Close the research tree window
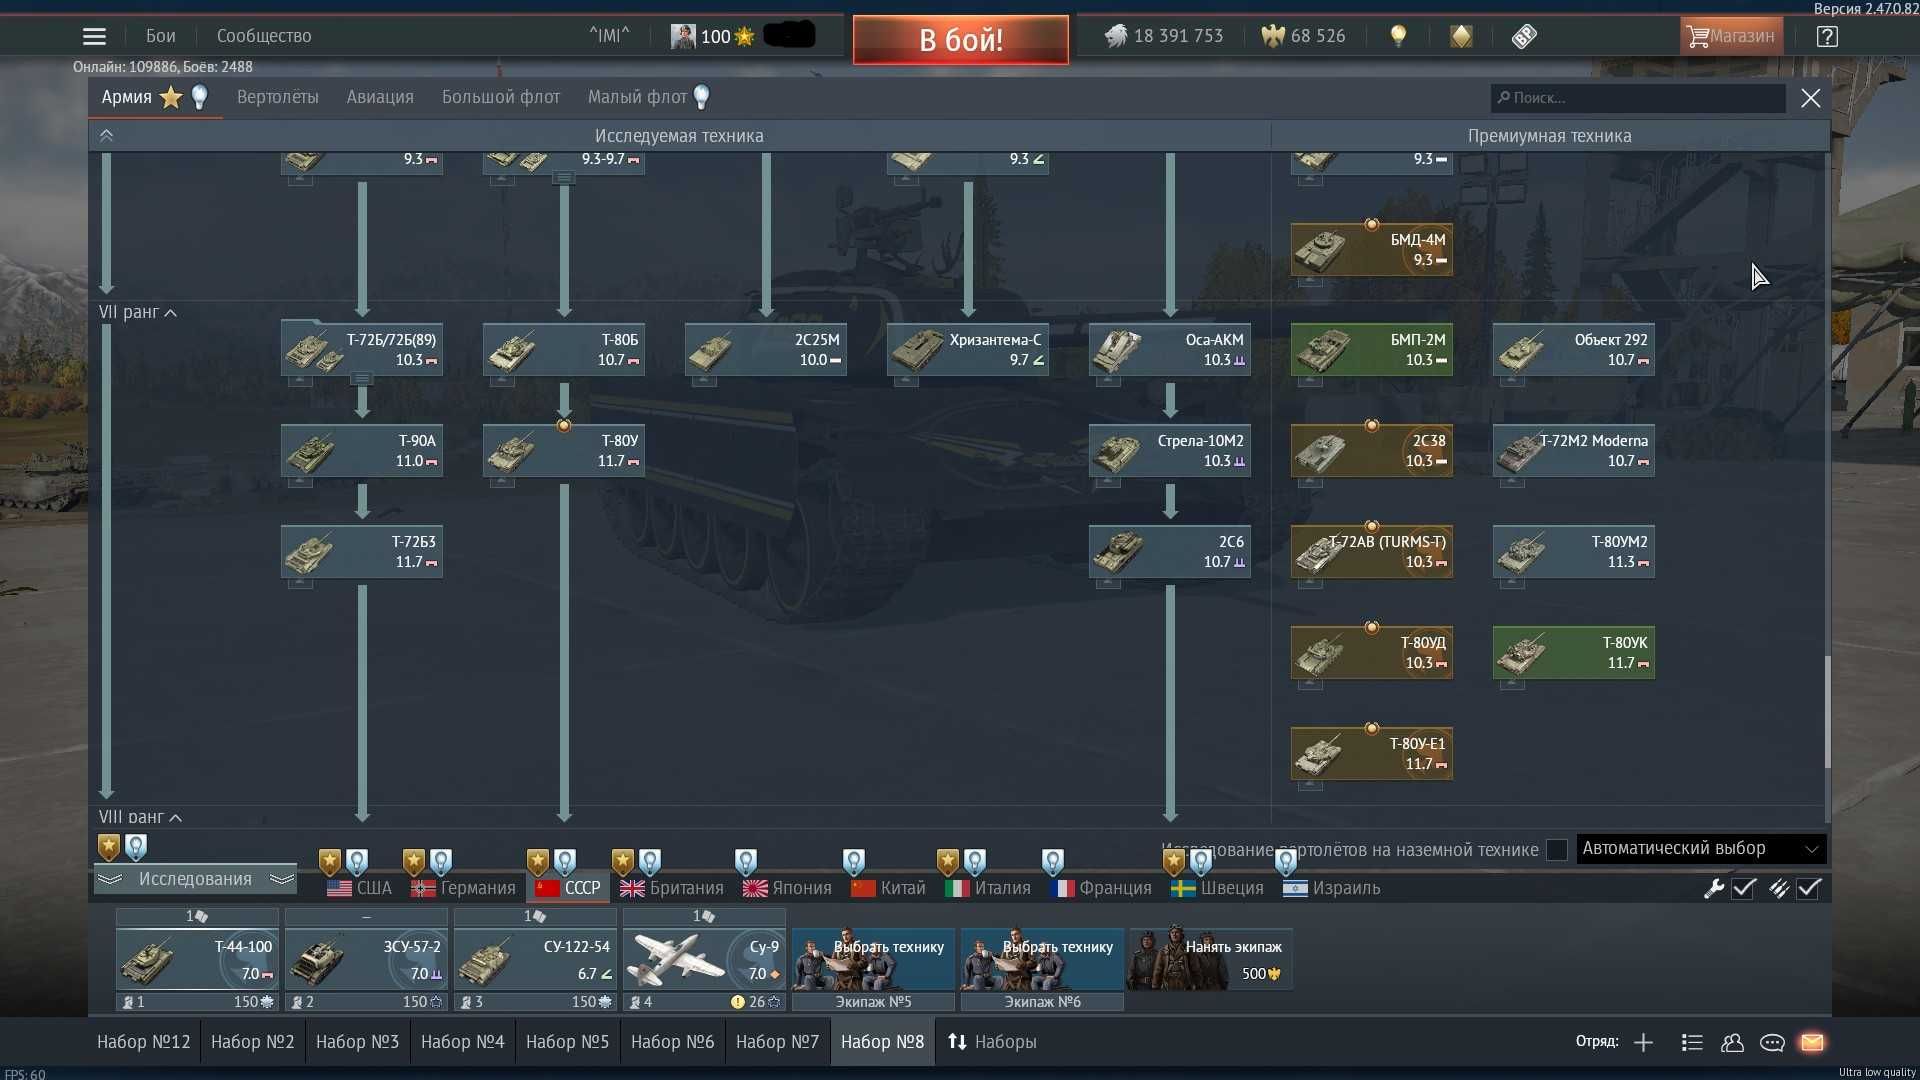The image size is (1920, 1080). [x=1811, y=98]
